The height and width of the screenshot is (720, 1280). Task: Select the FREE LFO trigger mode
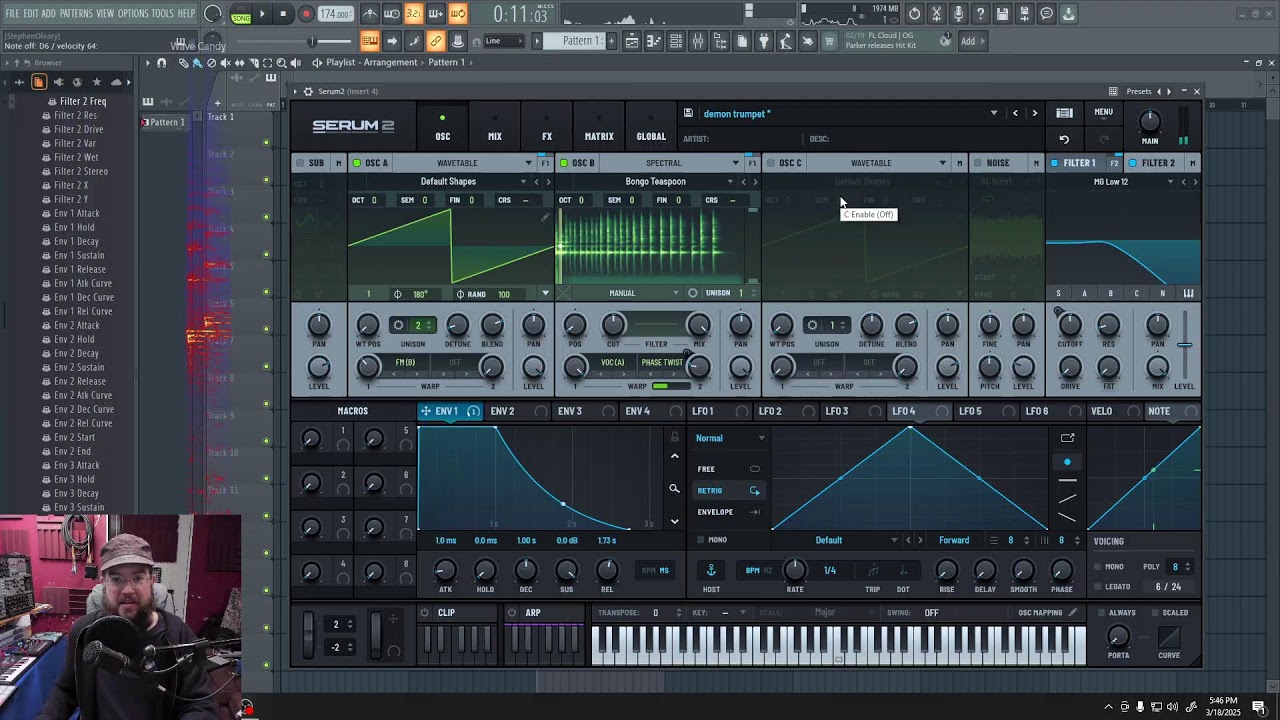click(x=728, y=469)
